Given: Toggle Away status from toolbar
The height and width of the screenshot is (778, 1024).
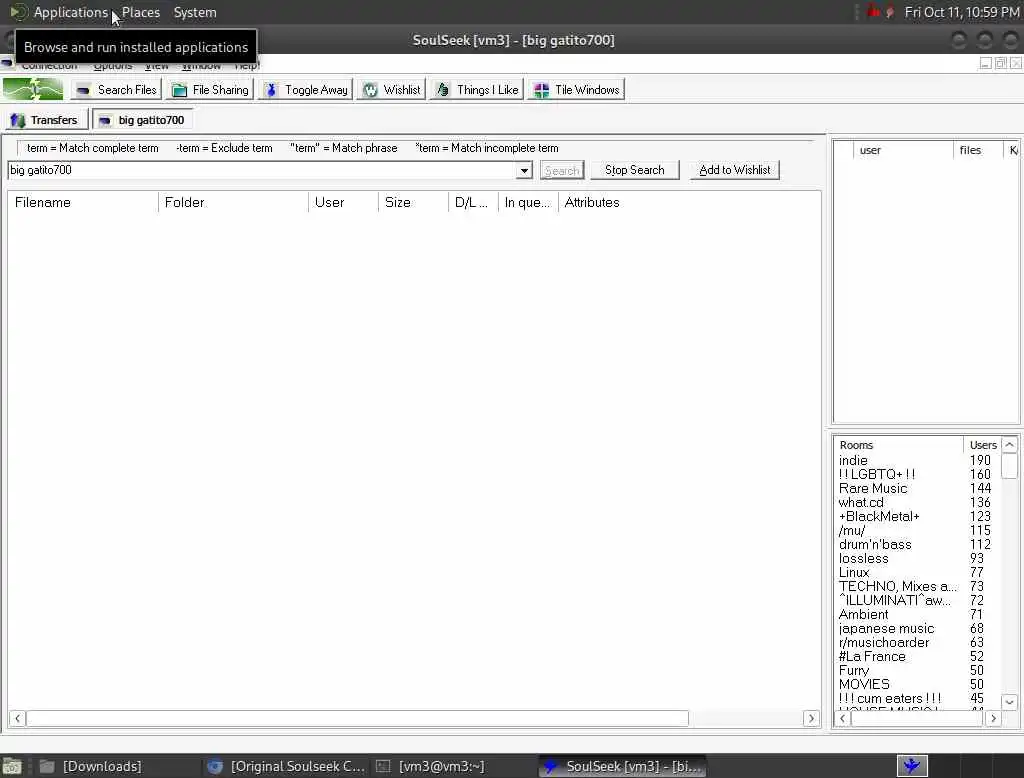Looking at the screenshot, I should (306, 90).
